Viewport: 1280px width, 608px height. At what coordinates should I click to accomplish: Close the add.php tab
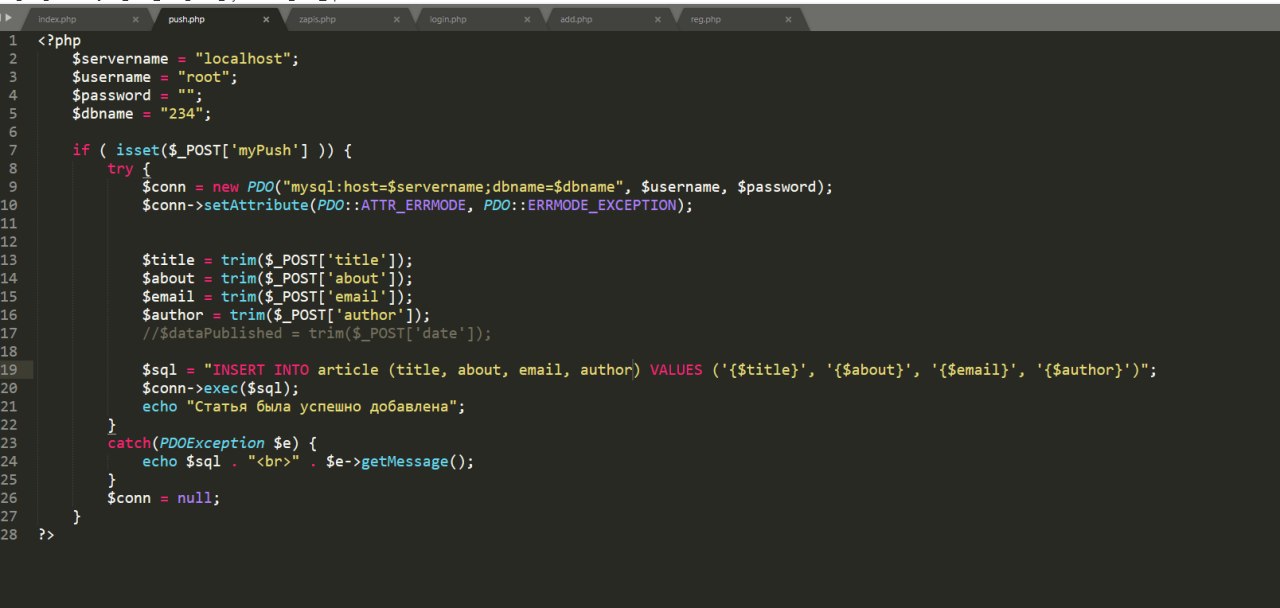pyautogui.click(x=658, y=20)
